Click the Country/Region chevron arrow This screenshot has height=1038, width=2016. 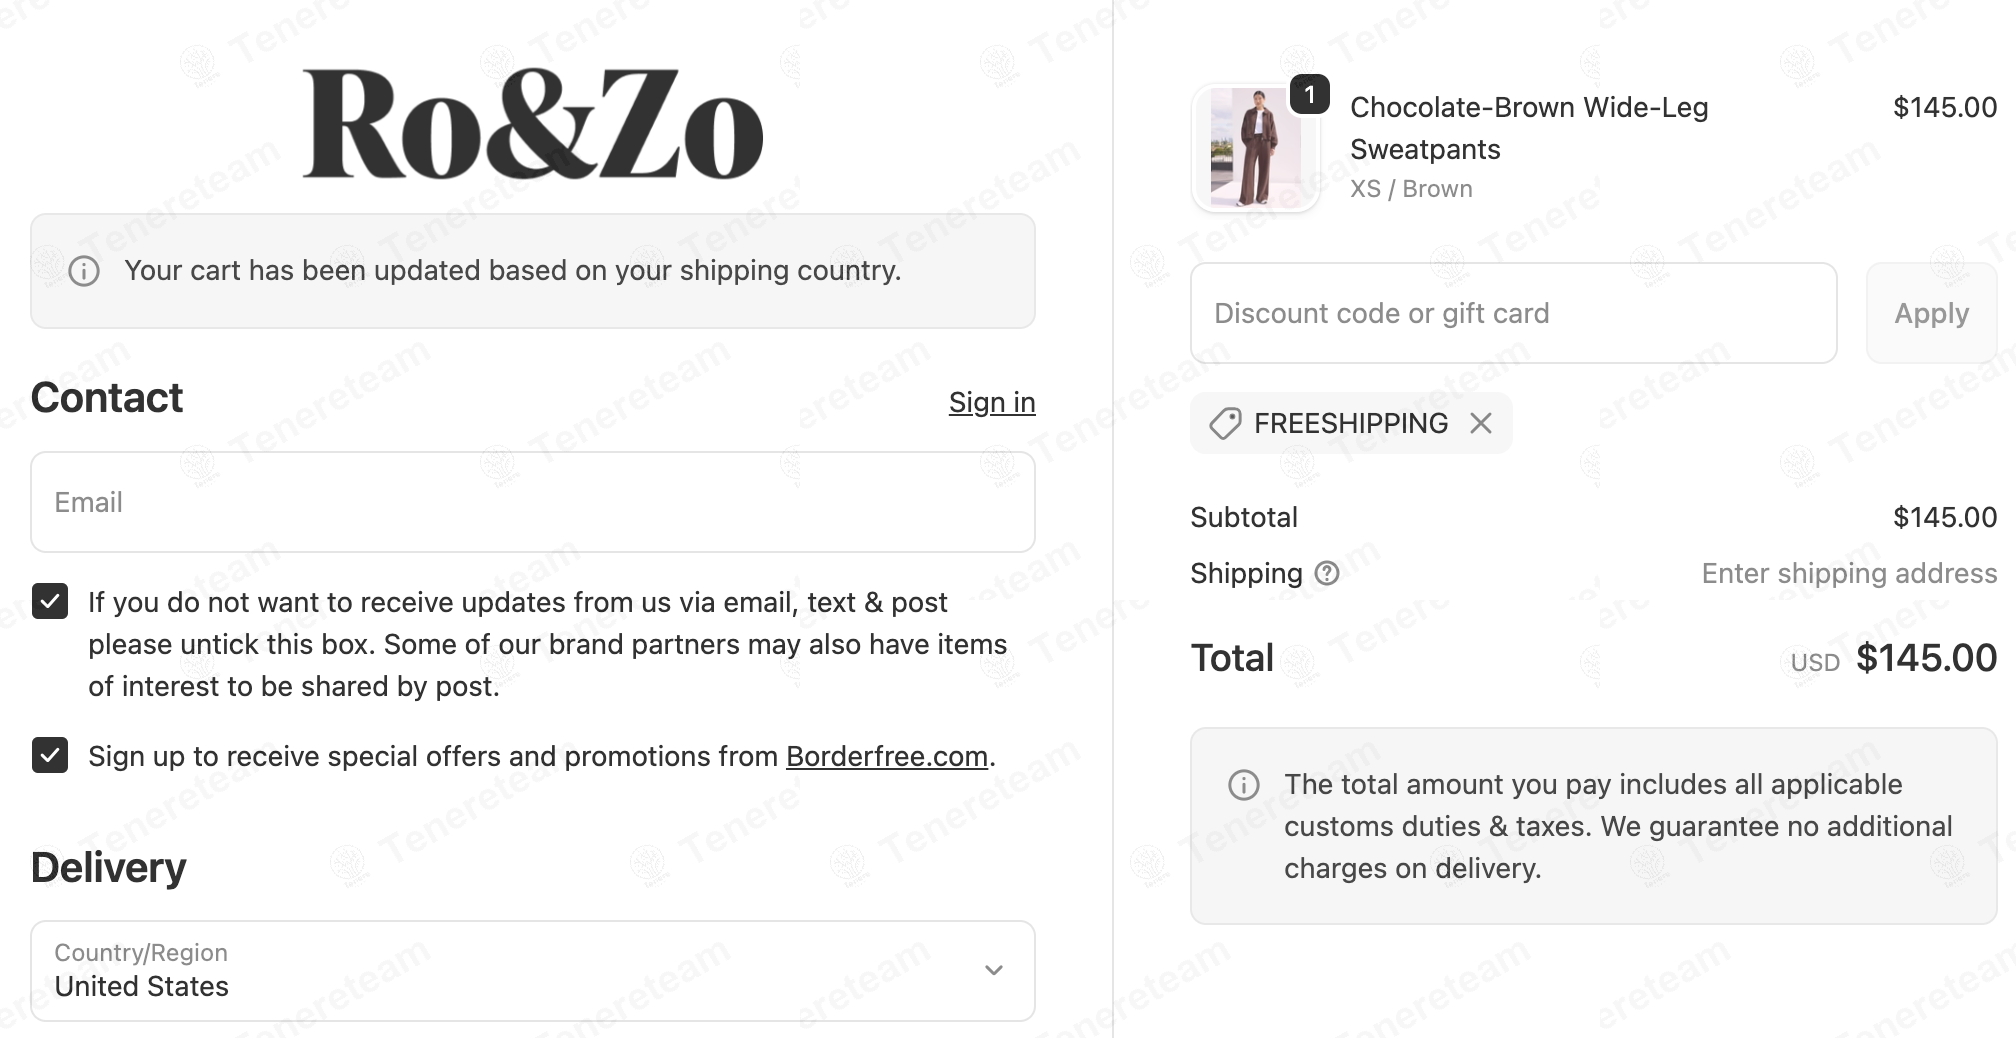pos(994,971)
